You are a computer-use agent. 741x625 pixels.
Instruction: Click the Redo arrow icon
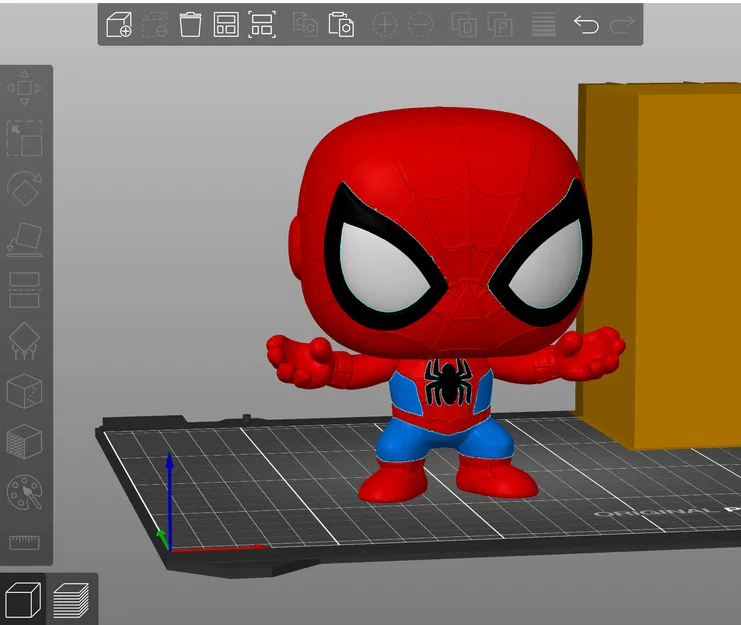[x=621, y=25]
